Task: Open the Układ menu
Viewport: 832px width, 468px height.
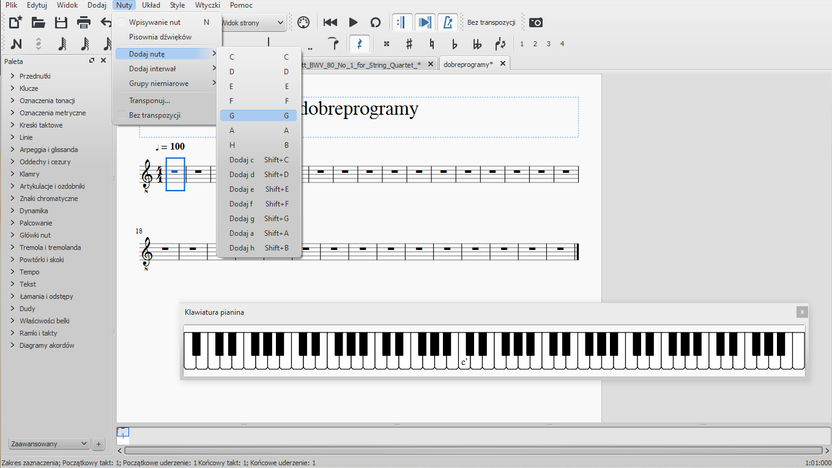Action: (x=151, y=5)
